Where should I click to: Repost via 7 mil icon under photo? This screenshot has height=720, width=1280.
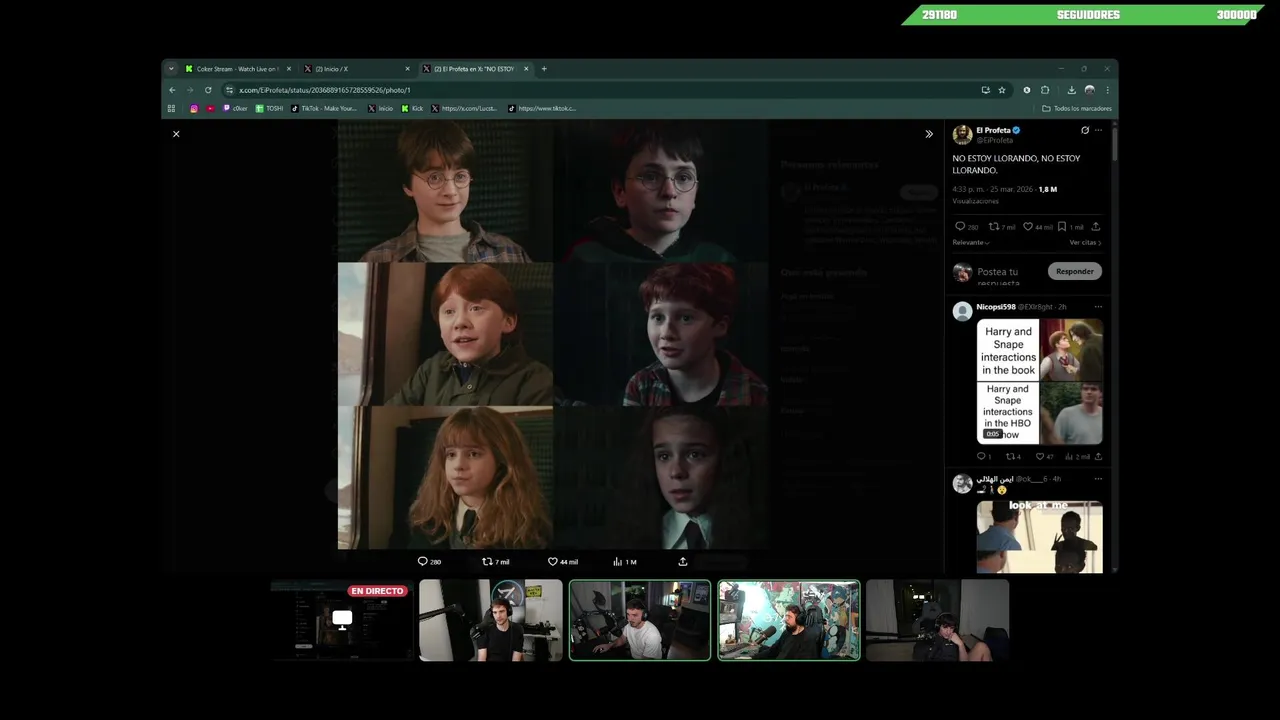495,562
